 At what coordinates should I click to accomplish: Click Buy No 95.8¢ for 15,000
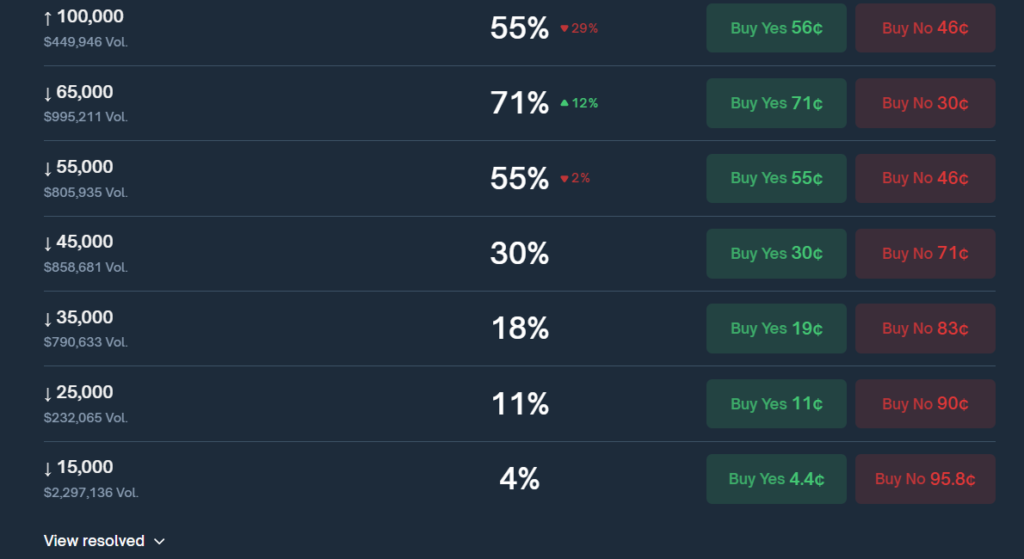coord(925,479)
